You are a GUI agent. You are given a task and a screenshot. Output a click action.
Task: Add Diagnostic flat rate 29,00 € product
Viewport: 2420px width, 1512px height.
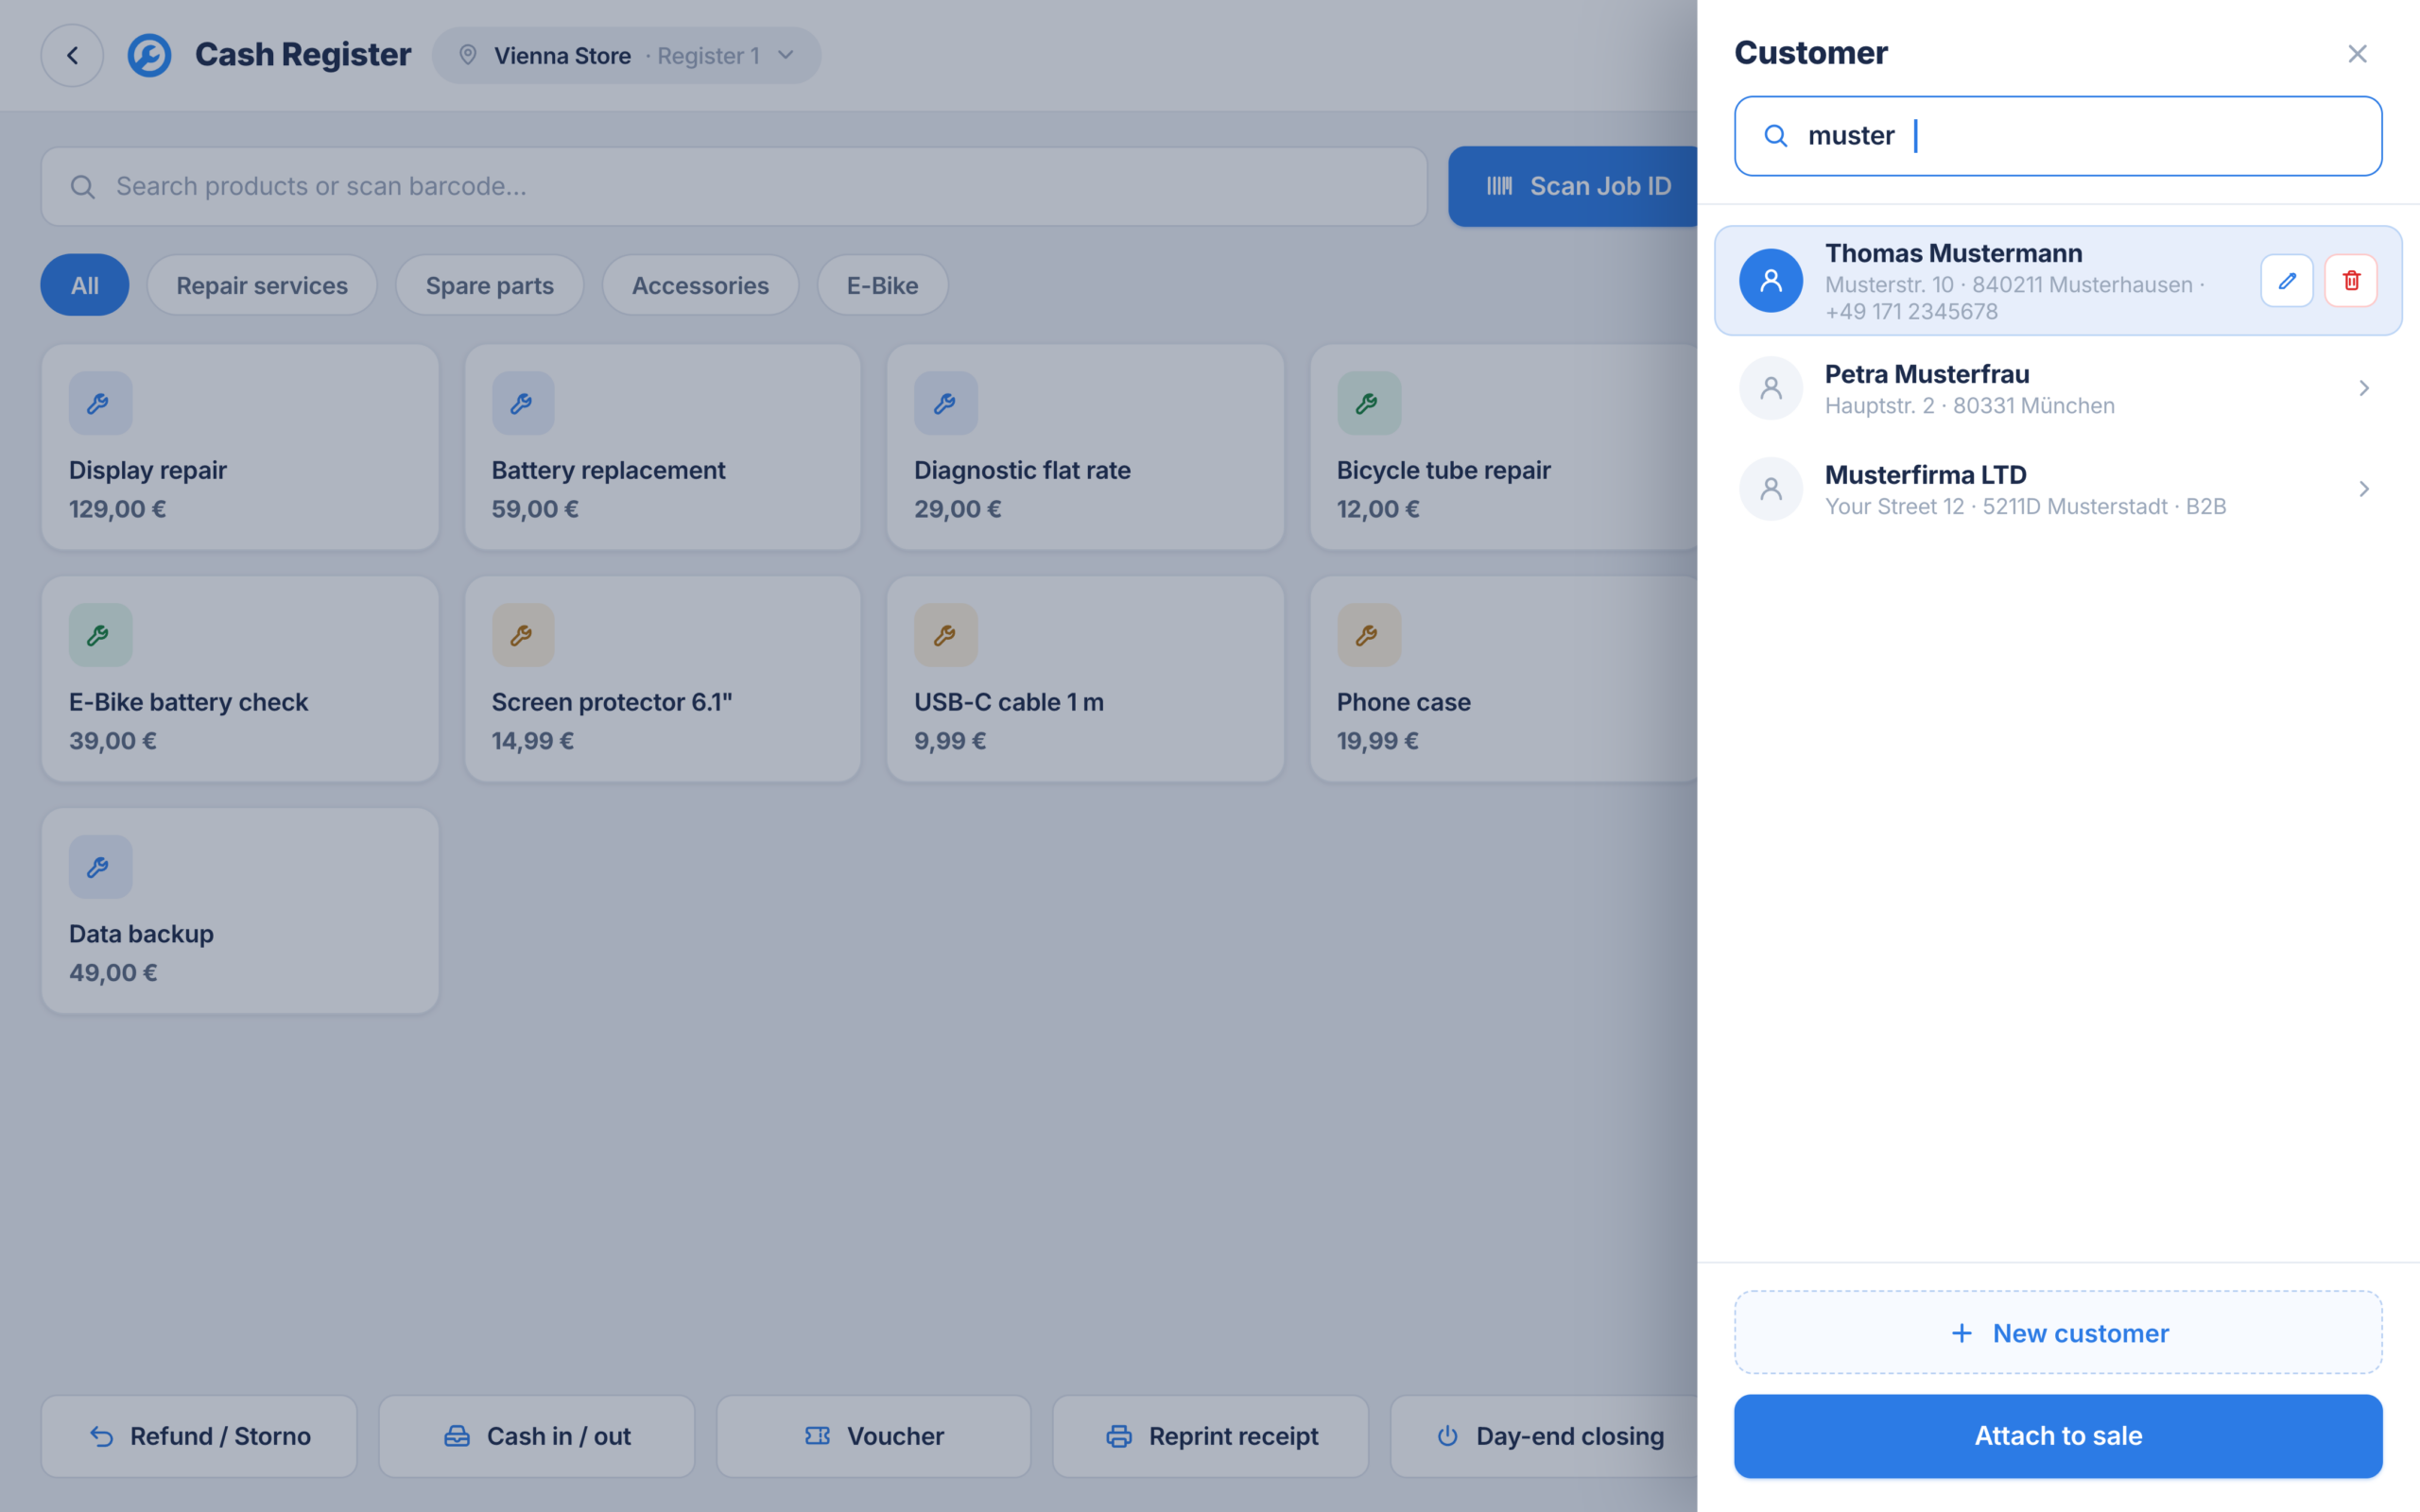1086,447
